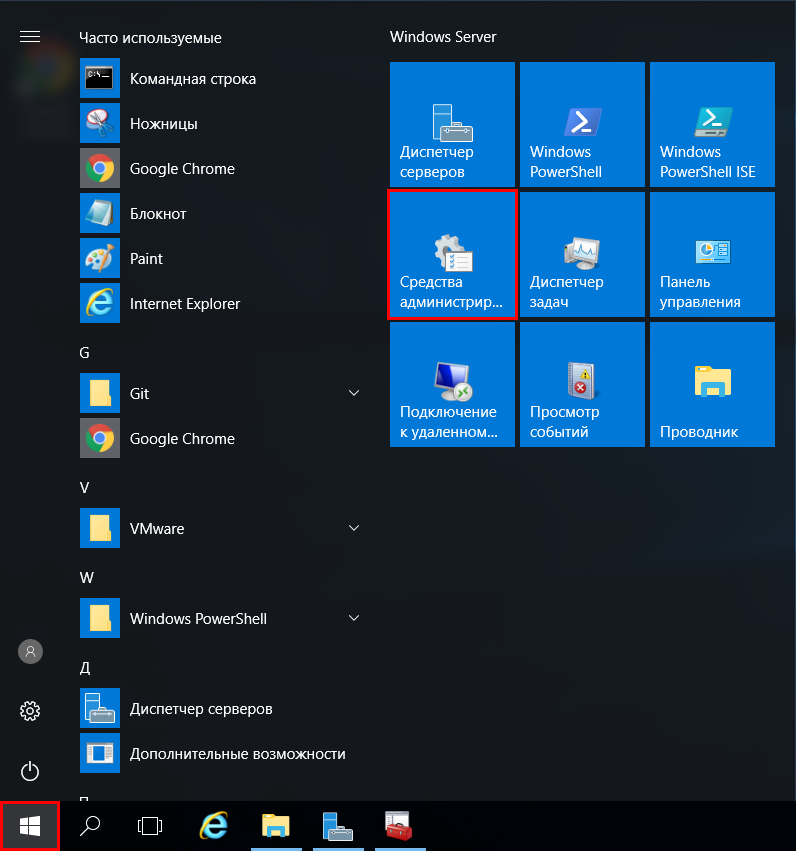Click the taskbar search magnifier icon
The width and height of the screenshot is (796, 851).
coord(90,826)
